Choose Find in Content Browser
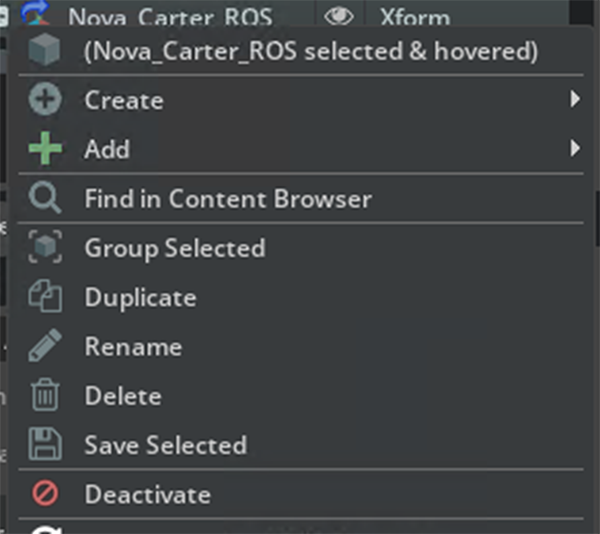600x534 pixels. (228, 199)
